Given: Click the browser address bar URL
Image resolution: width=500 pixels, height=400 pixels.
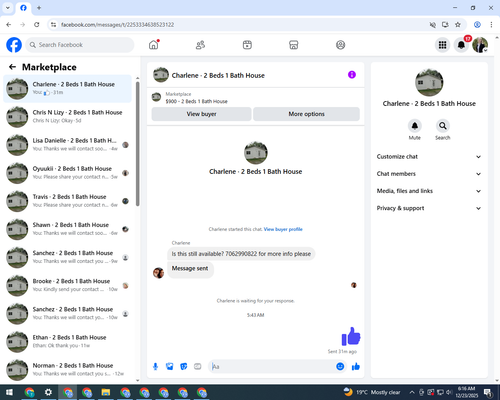Looking at the screenshot, I should [x=117, y=25].
